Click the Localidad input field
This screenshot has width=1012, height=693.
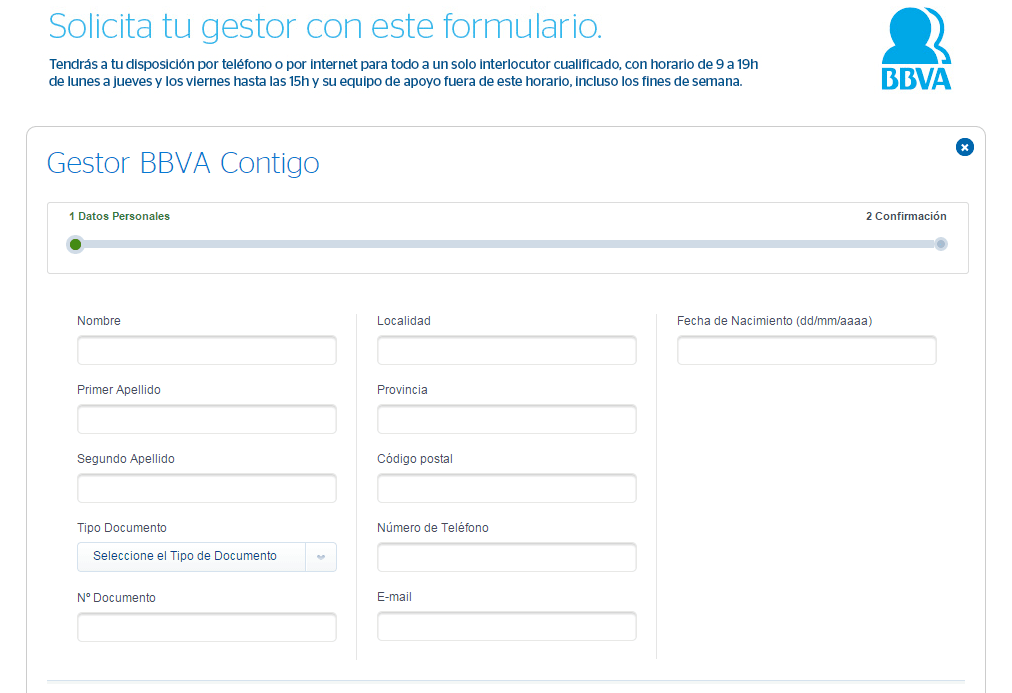pyautogui.click(x=507, y=350)
